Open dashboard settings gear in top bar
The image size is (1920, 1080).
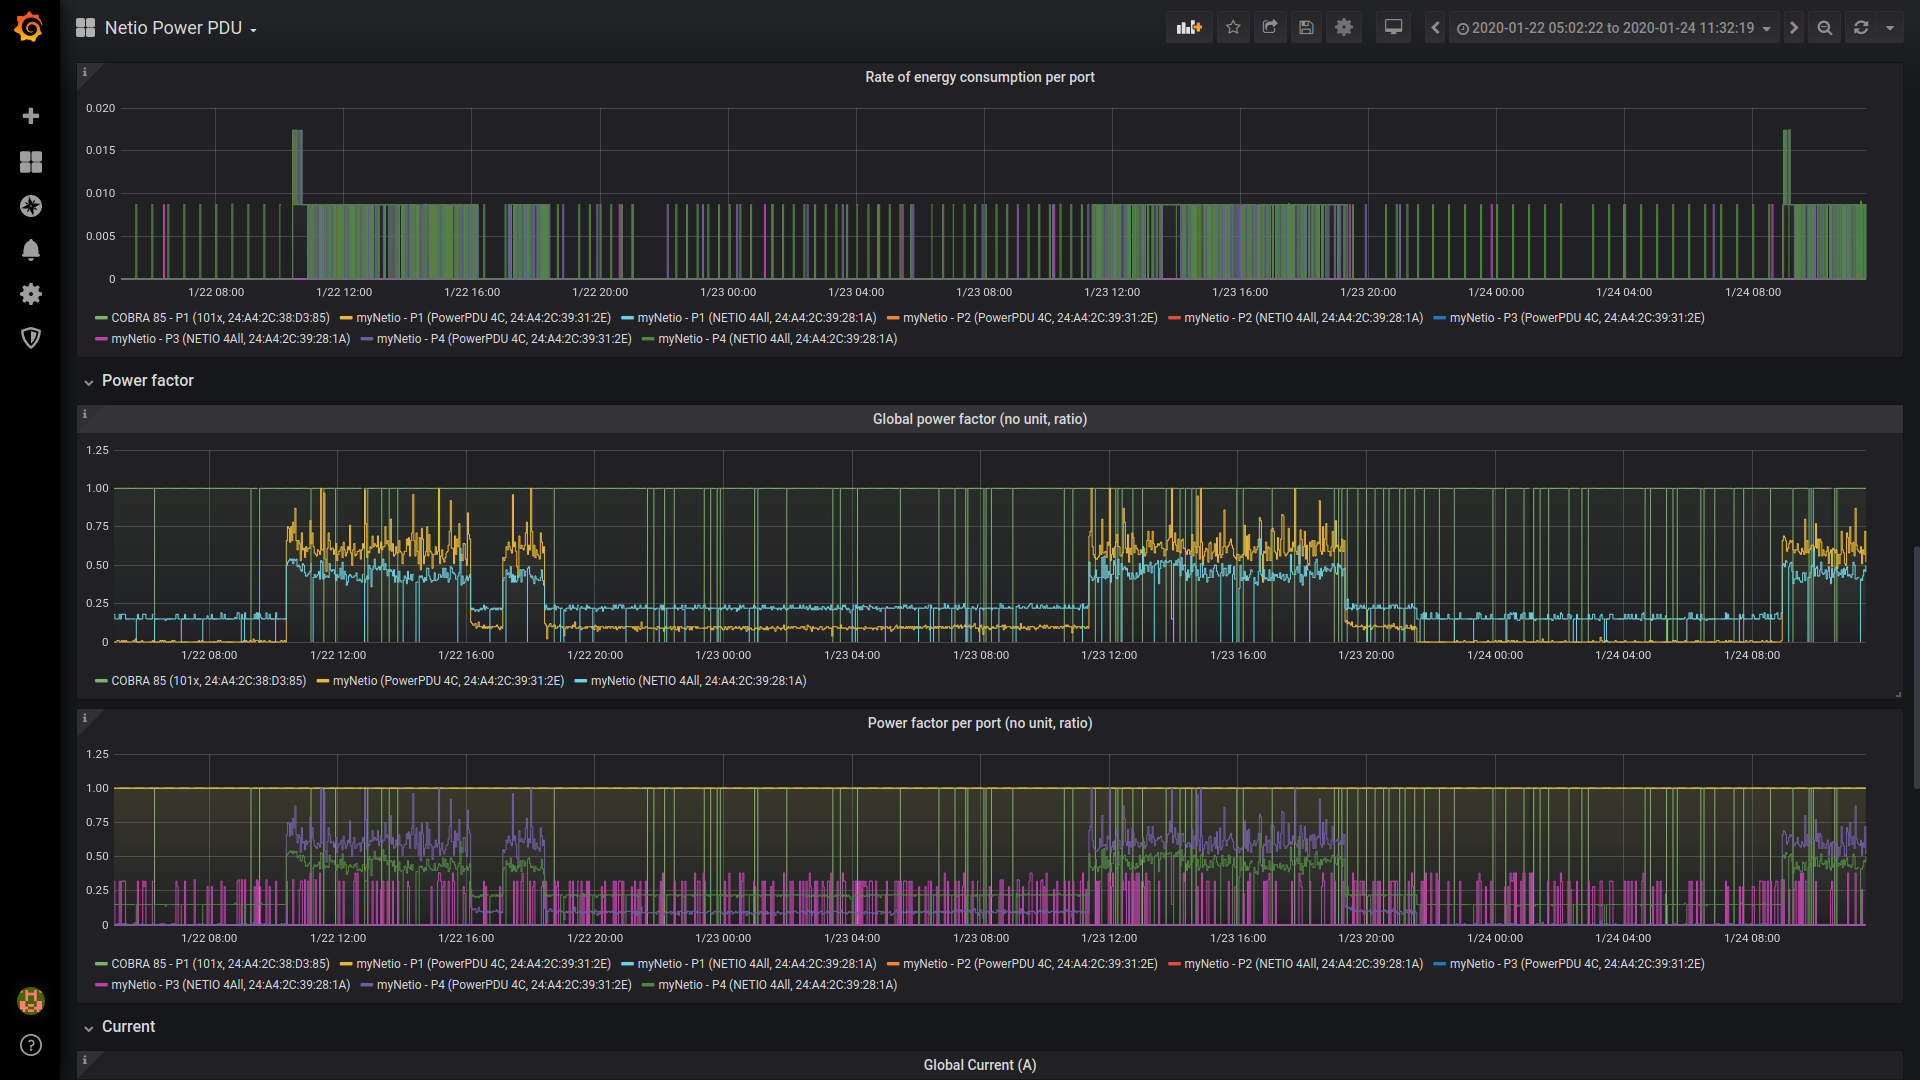pos(1344,28)
